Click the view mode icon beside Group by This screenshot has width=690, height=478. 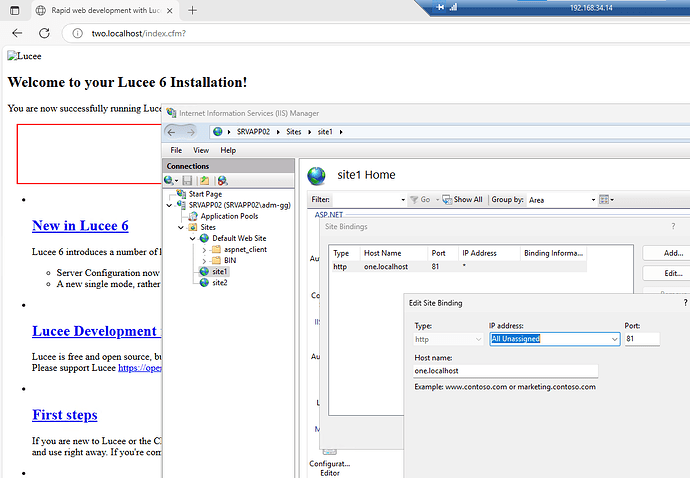pos(604,200)
